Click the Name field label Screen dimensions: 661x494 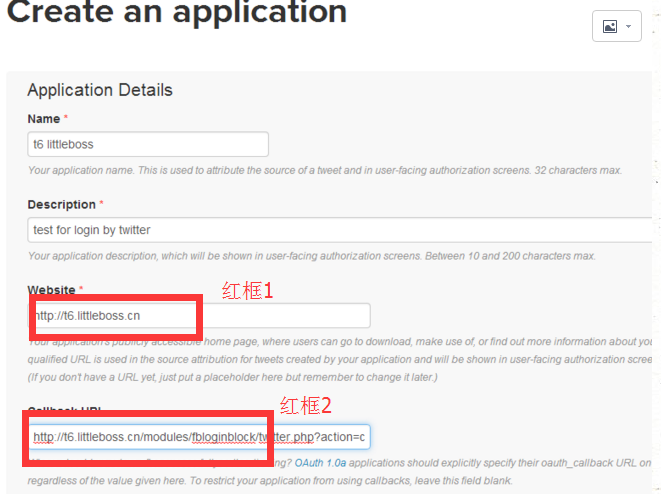pos(43,119)
